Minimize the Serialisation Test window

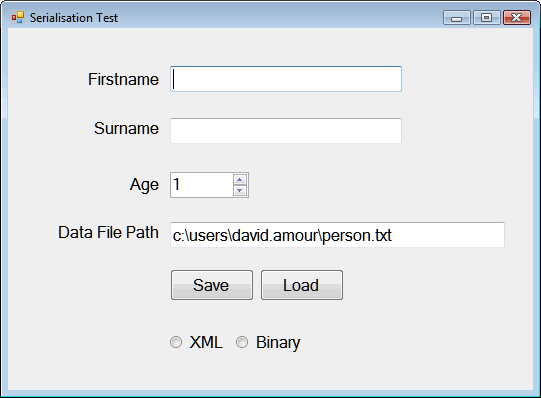click(456, 18)
